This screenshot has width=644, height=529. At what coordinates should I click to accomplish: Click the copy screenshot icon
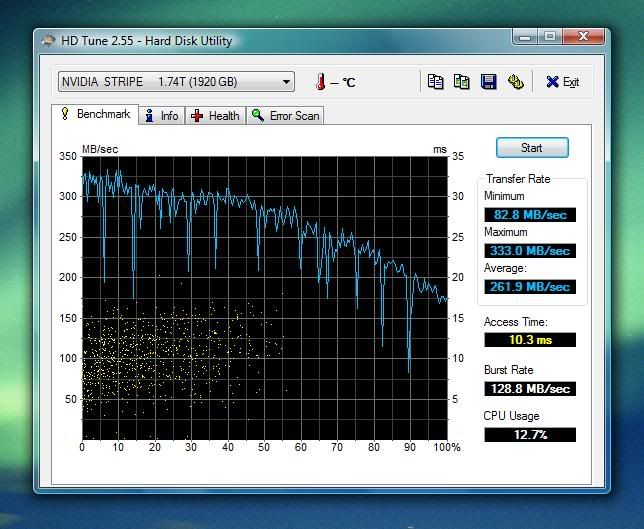462,81
